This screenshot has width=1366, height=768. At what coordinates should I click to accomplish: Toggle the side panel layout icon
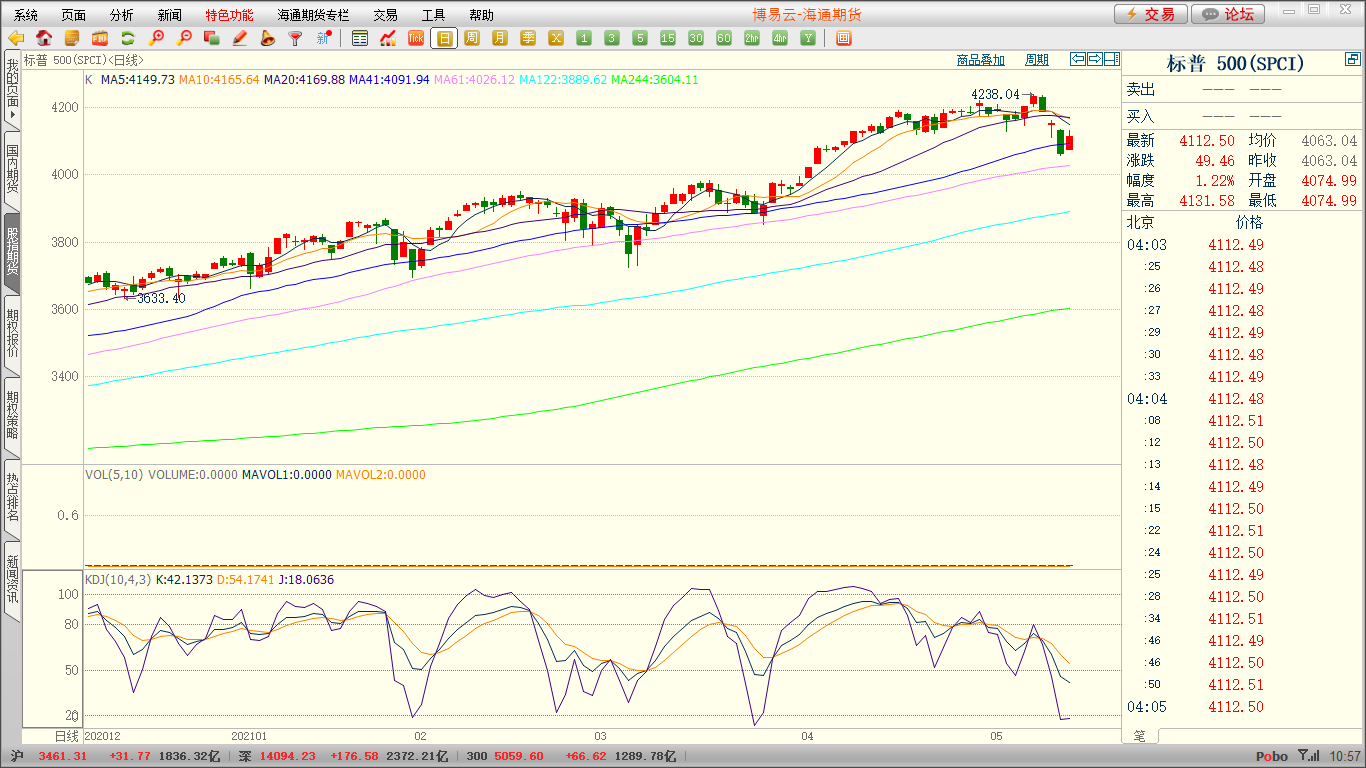(x=1112, y=59)
